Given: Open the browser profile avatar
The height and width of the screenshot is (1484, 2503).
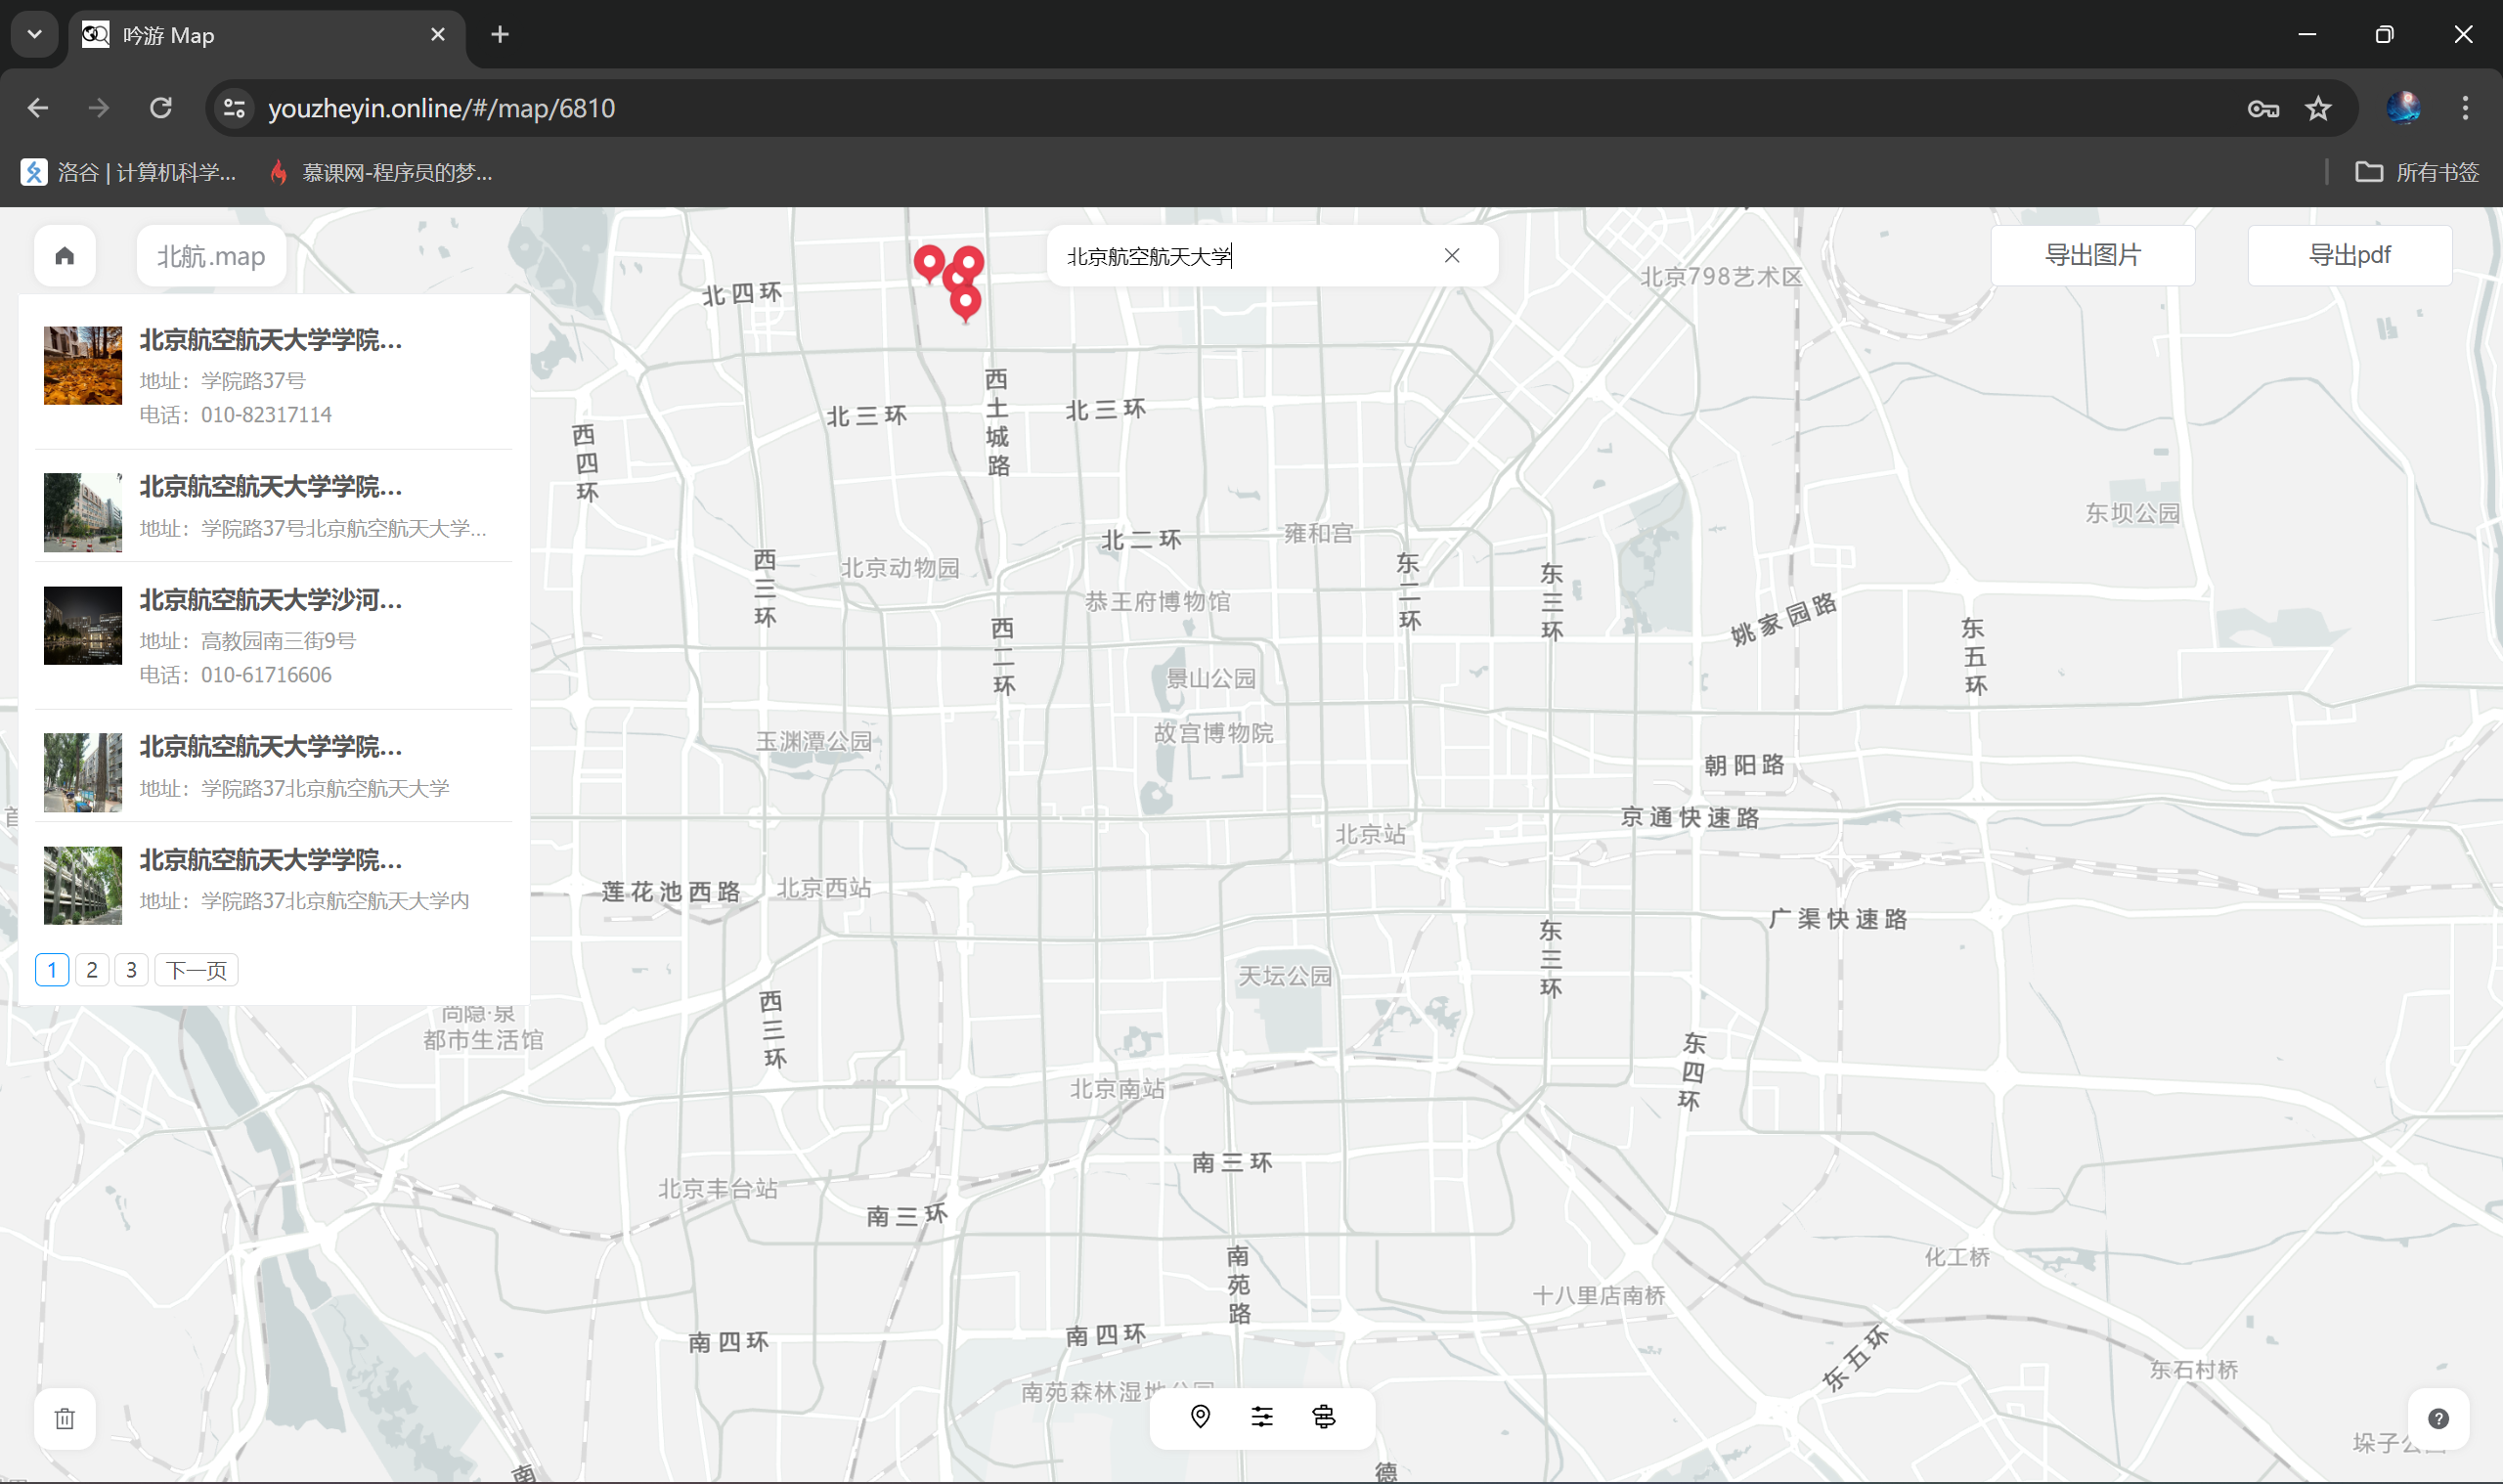Looking at the screenshot, I should [x=2403, y=108].
